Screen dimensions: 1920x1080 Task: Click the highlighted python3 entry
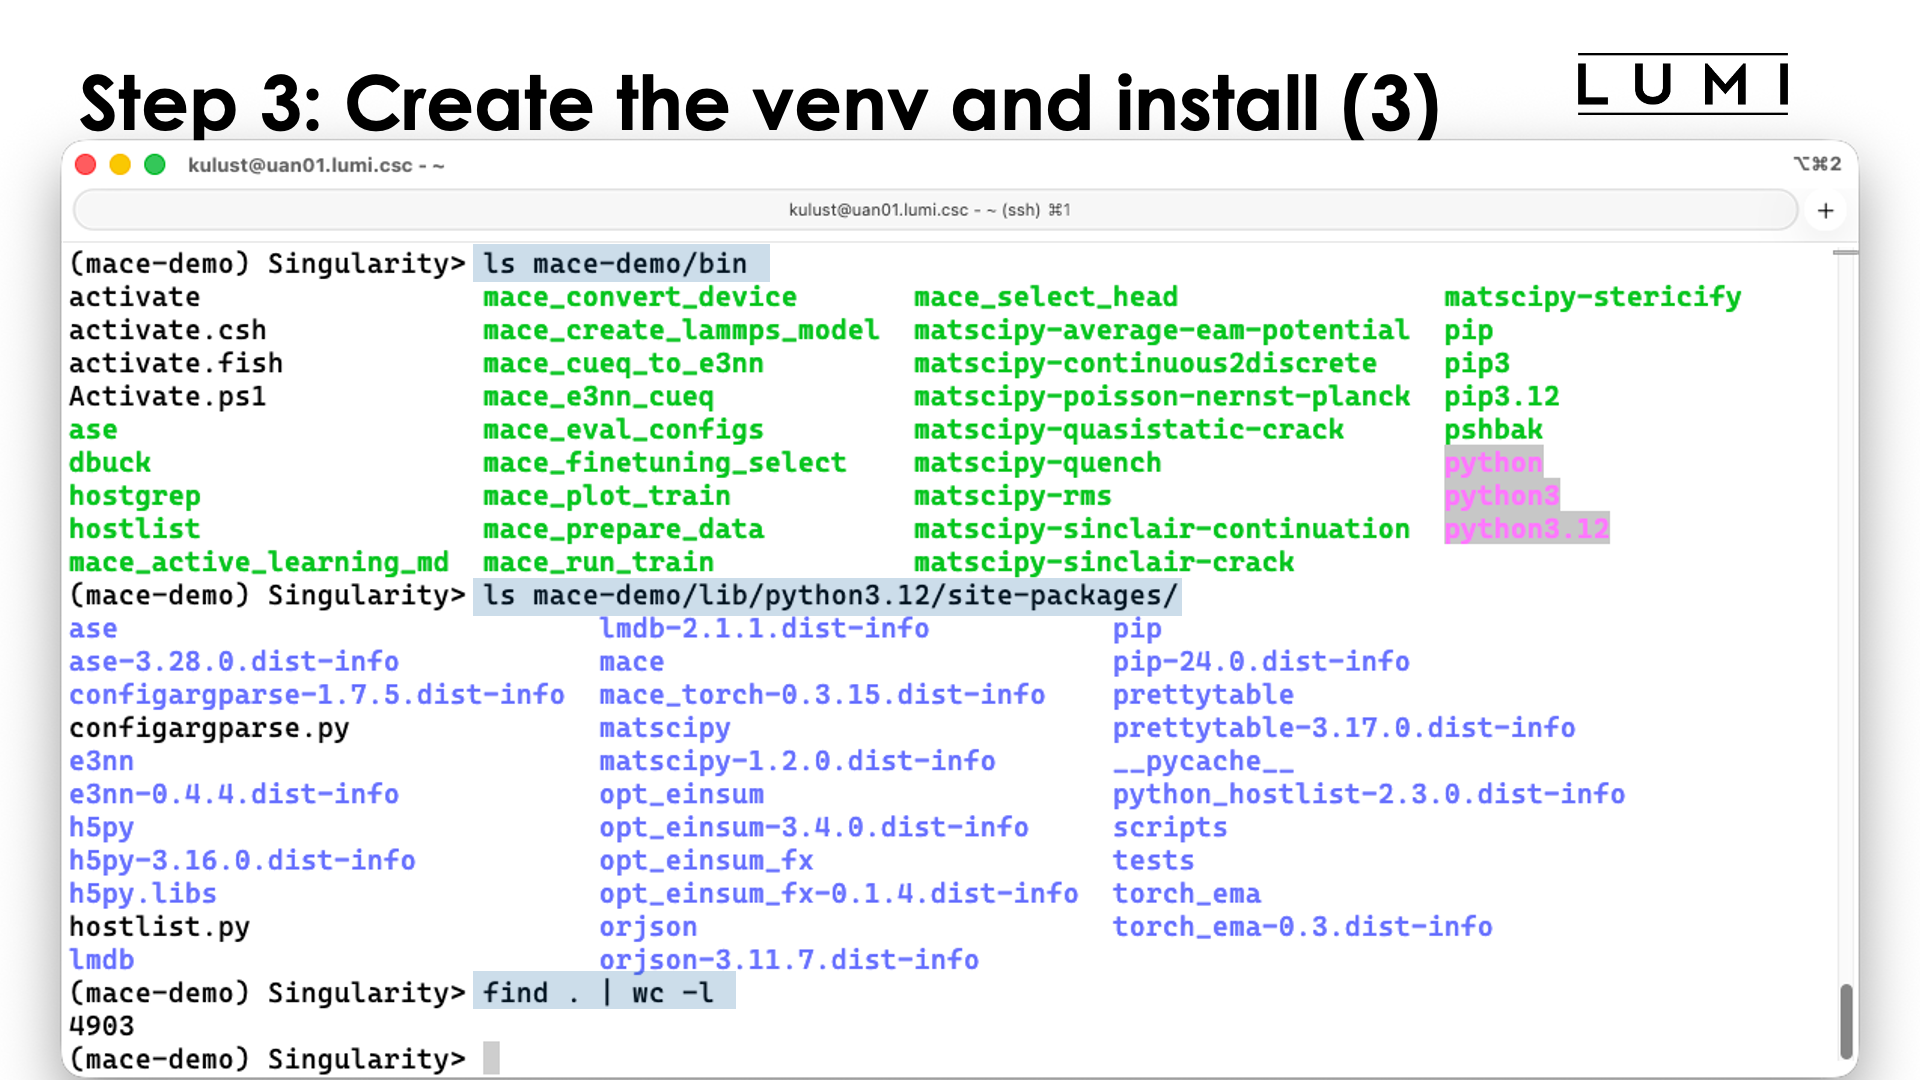click(x=1501, y=495)
